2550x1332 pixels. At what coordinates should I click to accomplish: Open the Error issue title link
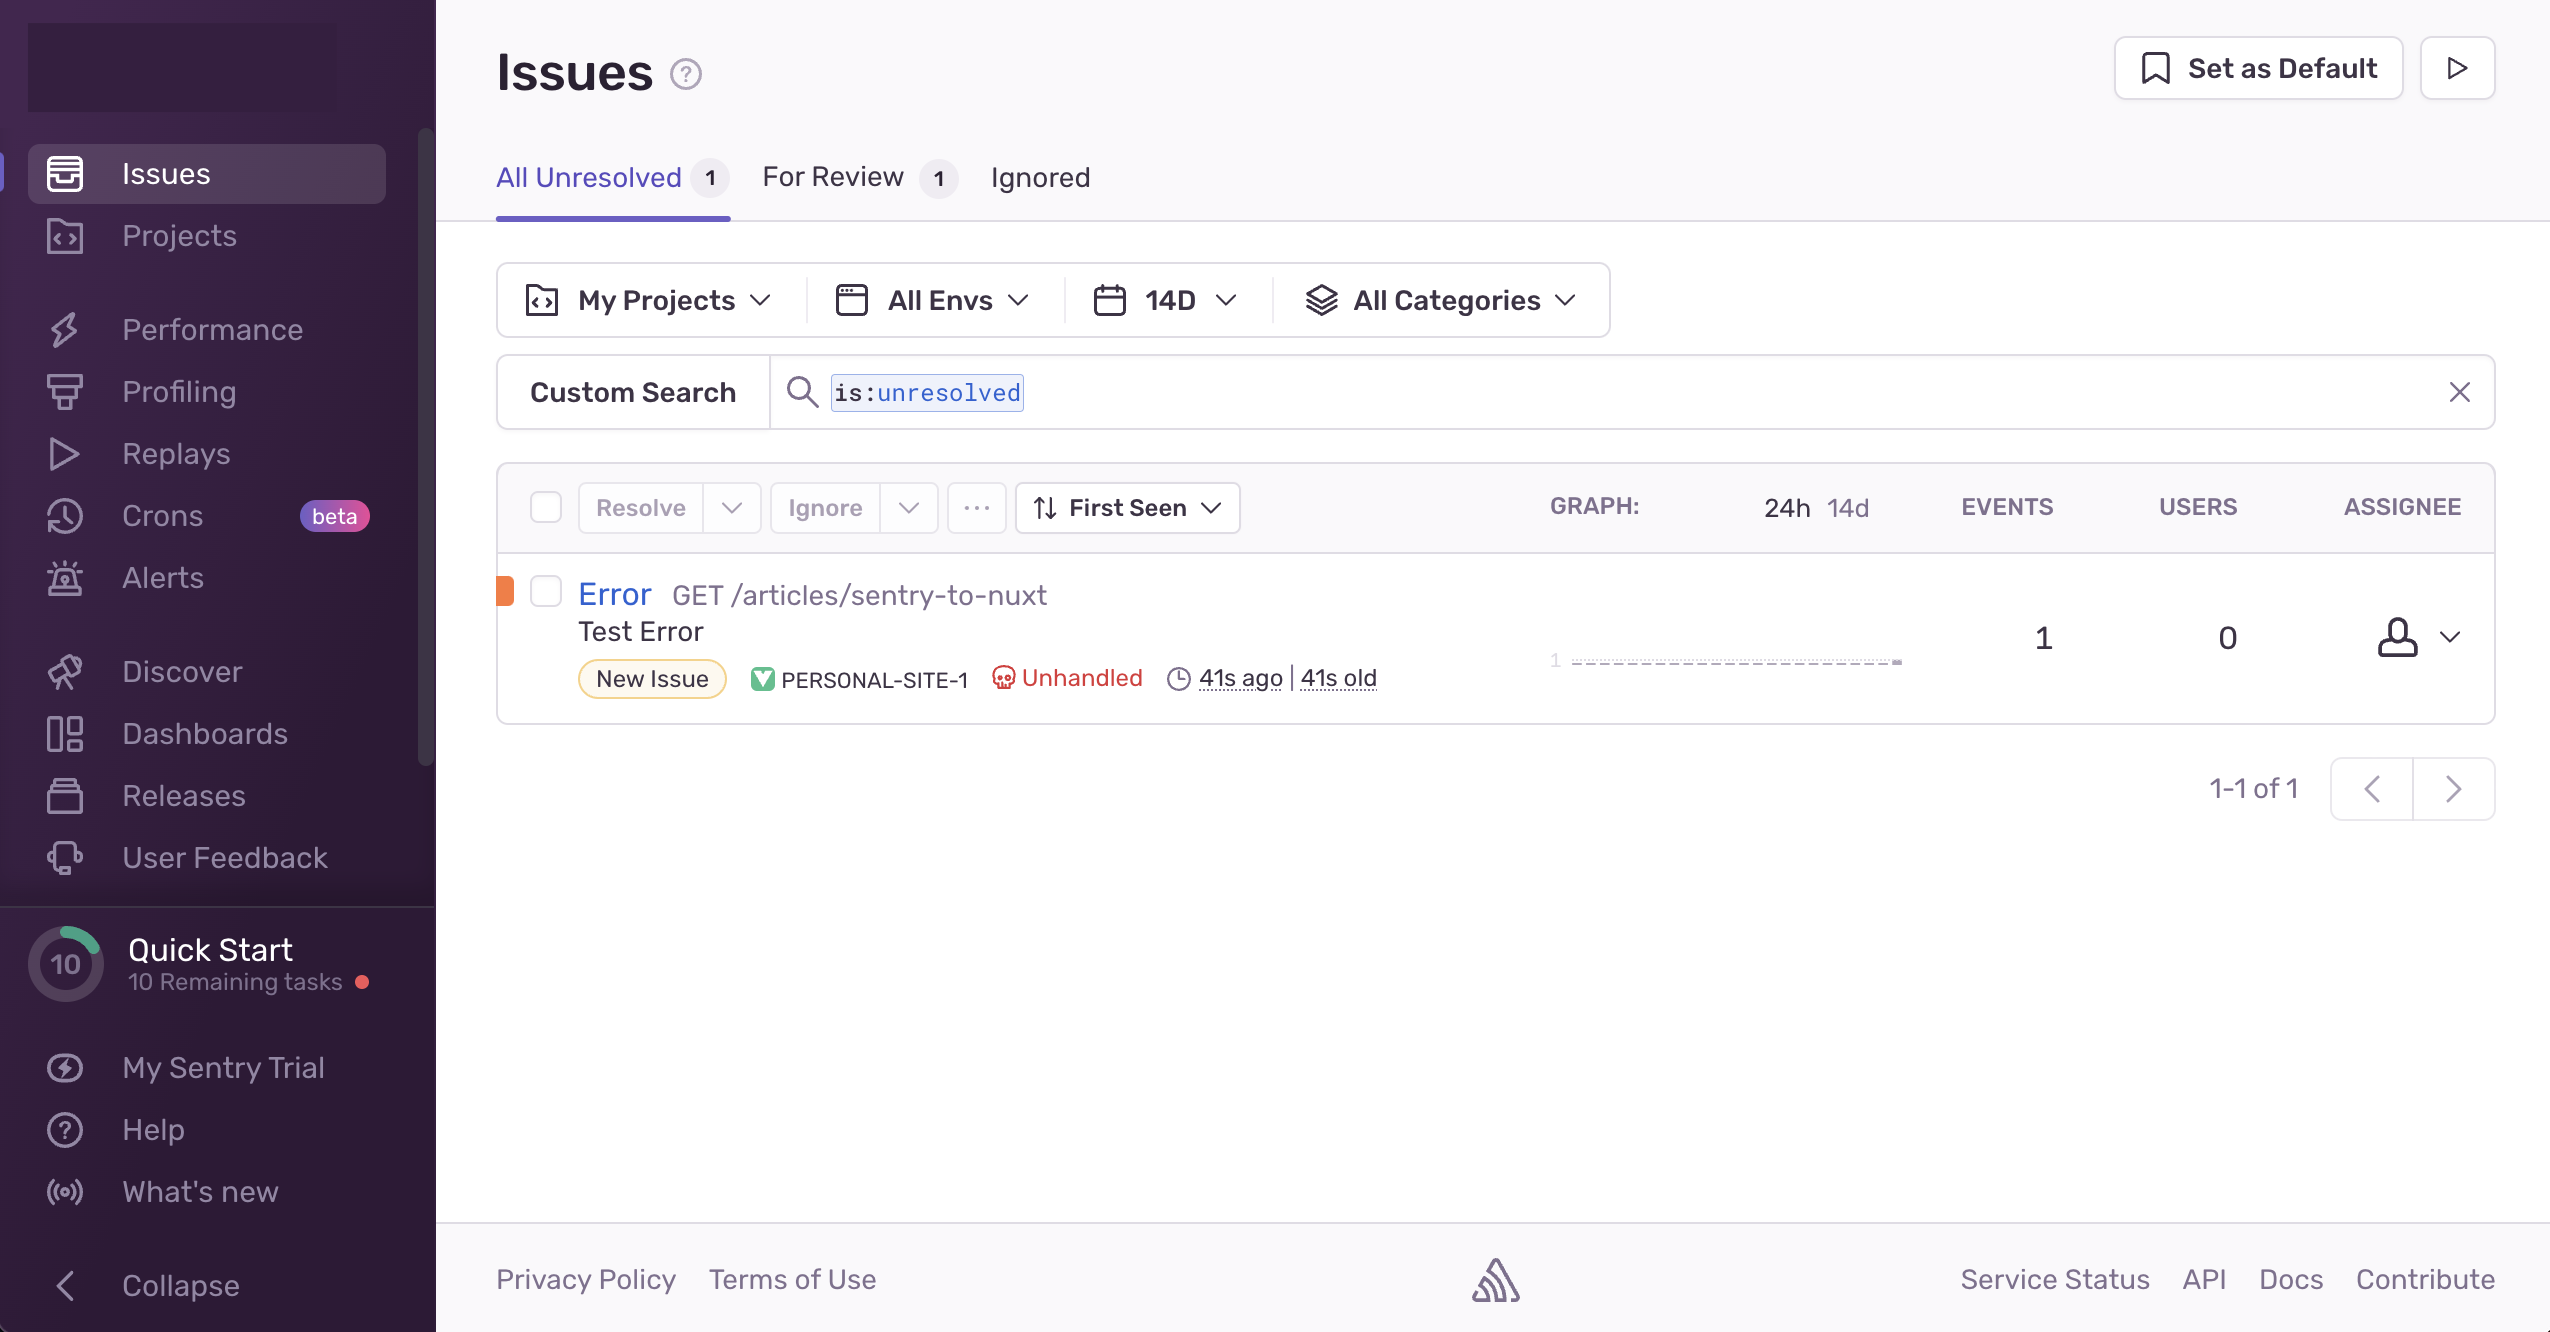pyautogui.click(x=614, y=594)
